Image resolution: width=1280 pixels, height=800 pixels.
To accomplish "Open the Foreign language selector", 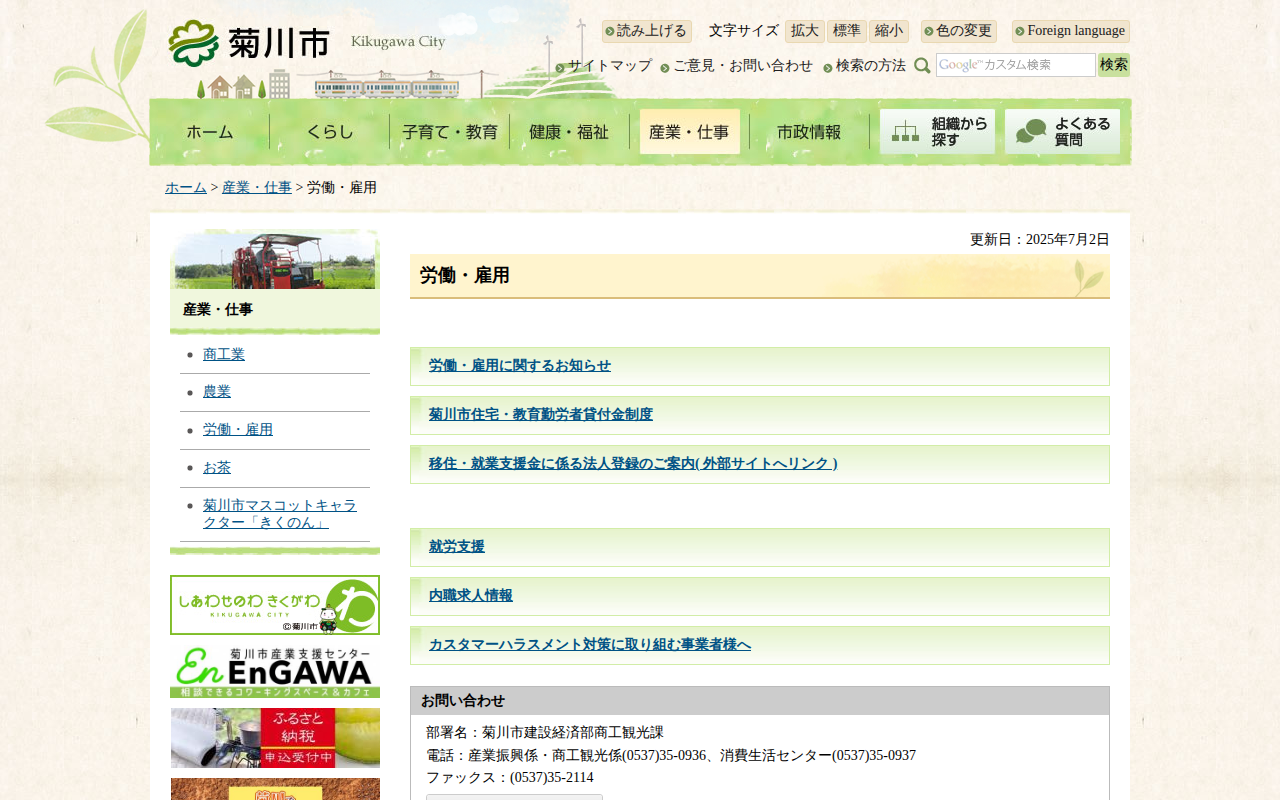I will coord(1070,31).
